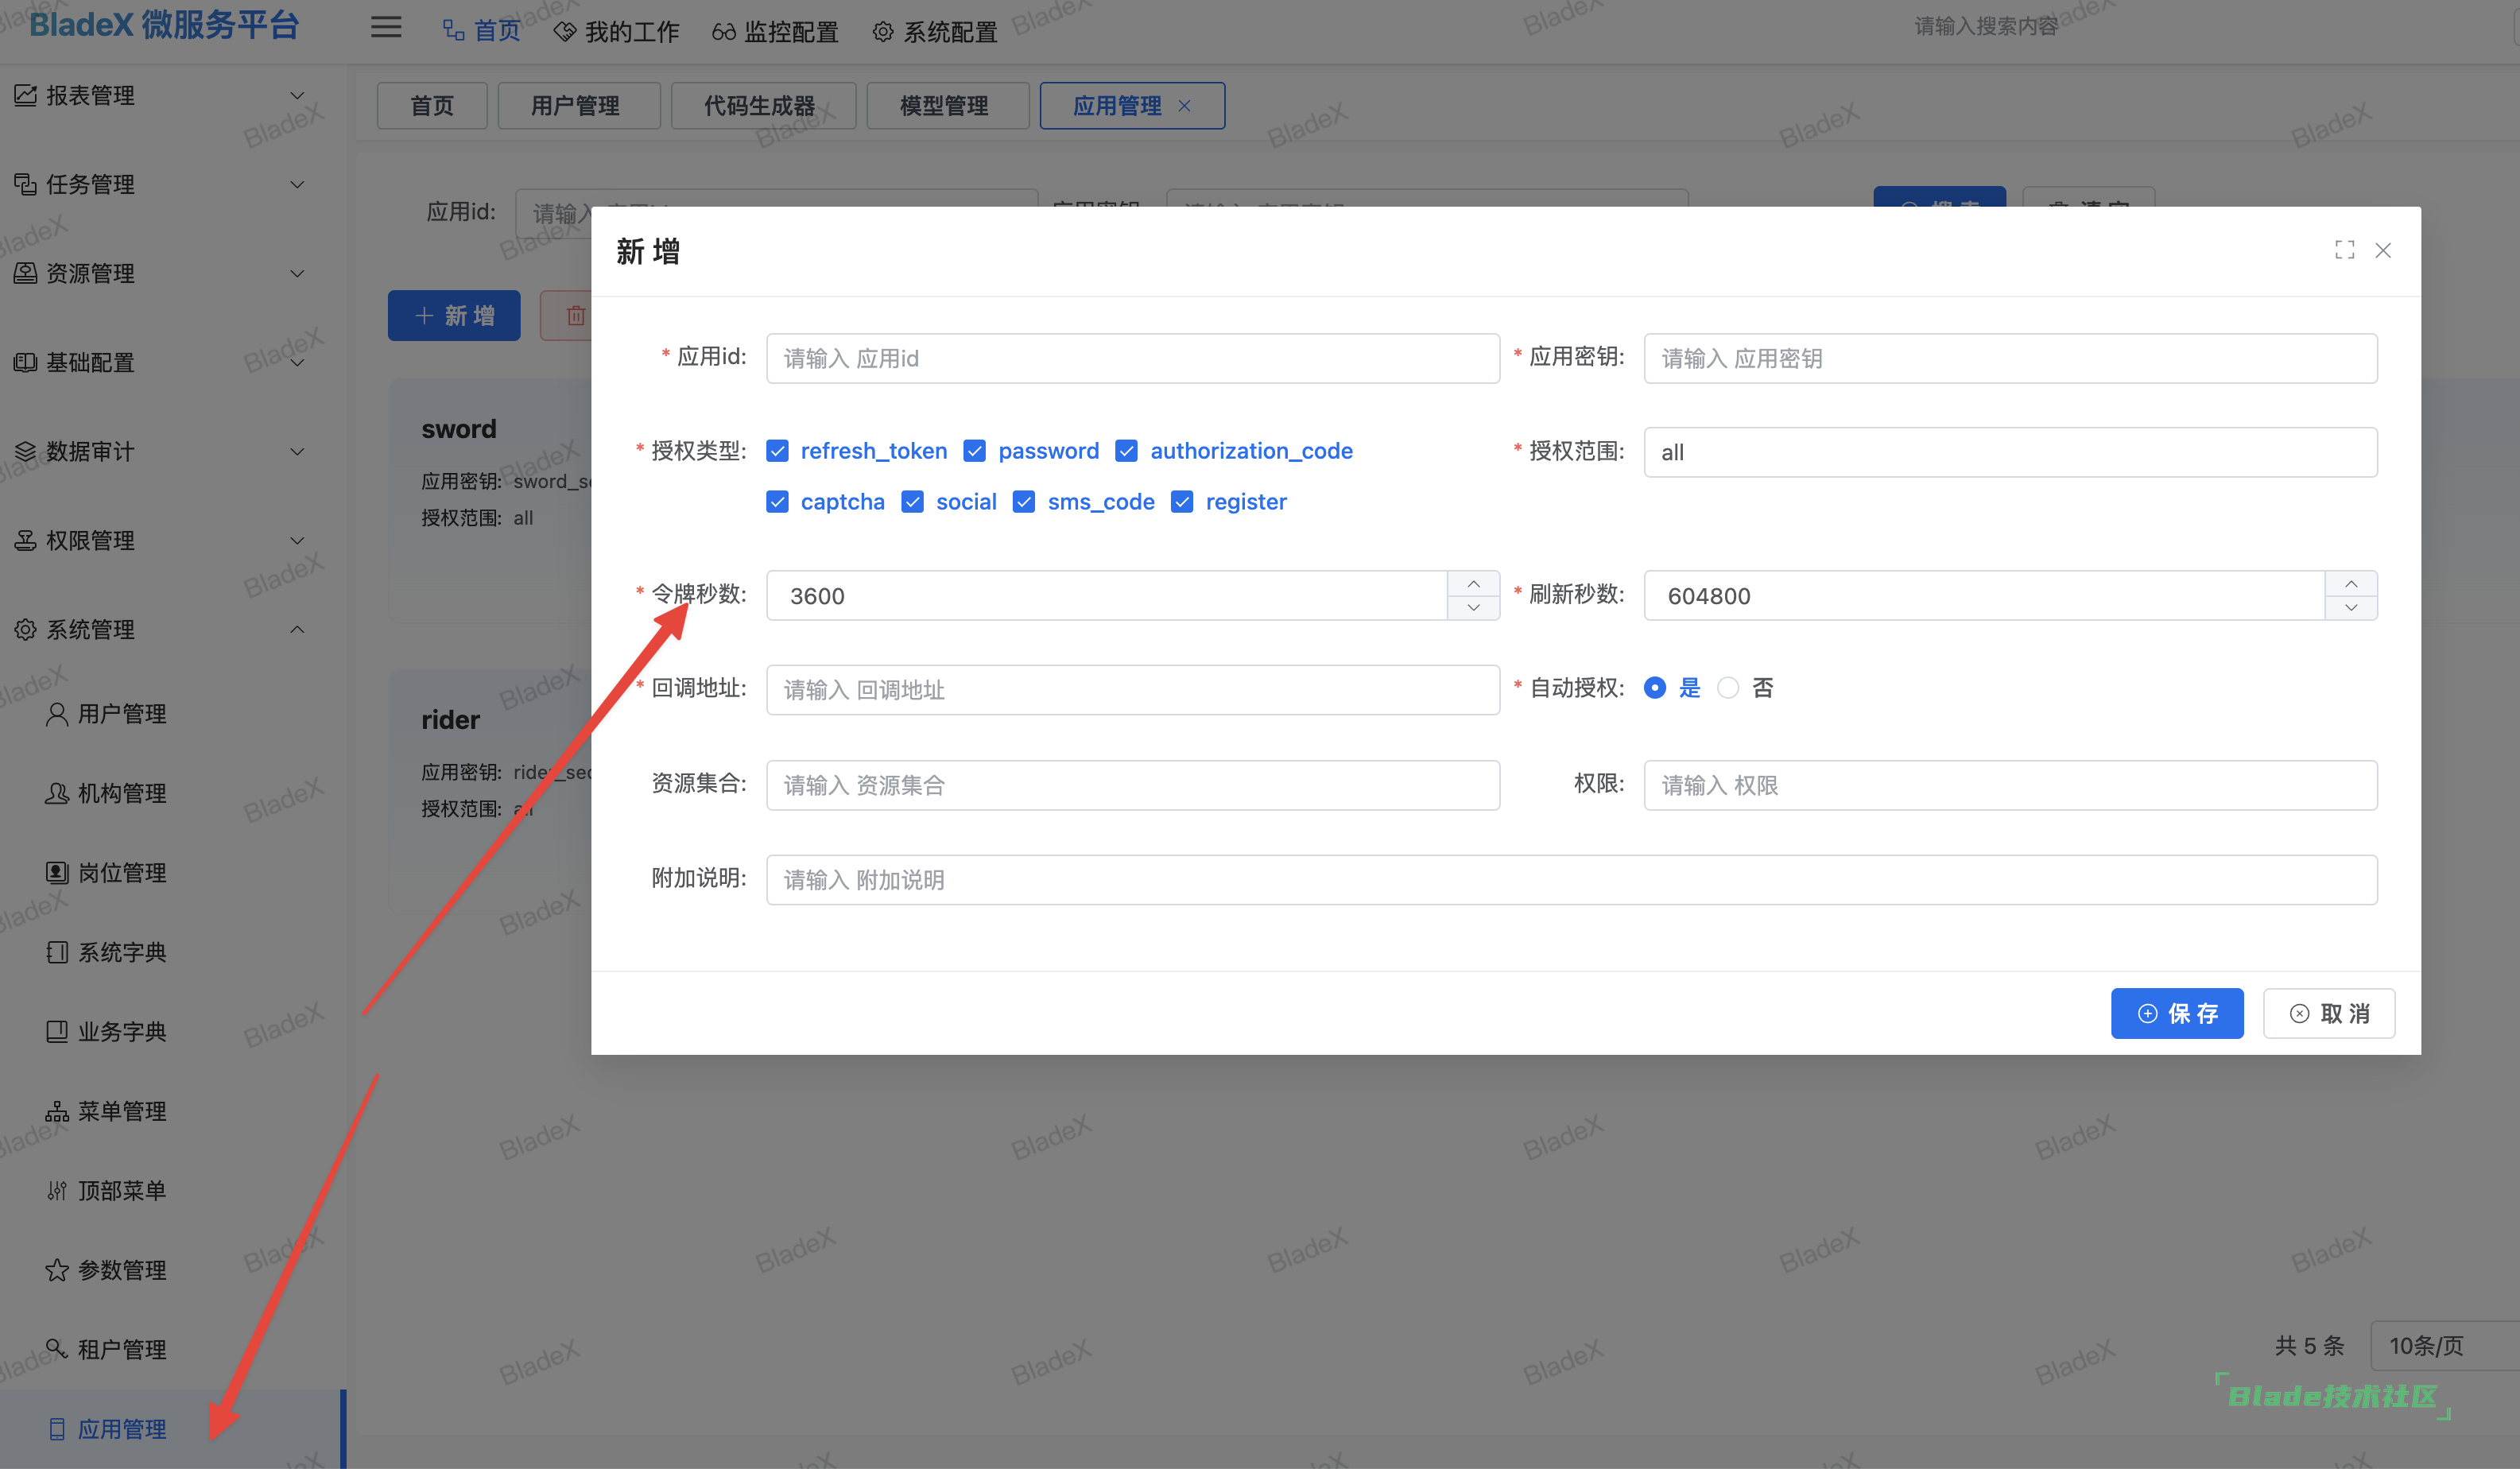Click the 保存 button
This screenshot has height=1469, width=2520.
click(x=2176, y=1014)
